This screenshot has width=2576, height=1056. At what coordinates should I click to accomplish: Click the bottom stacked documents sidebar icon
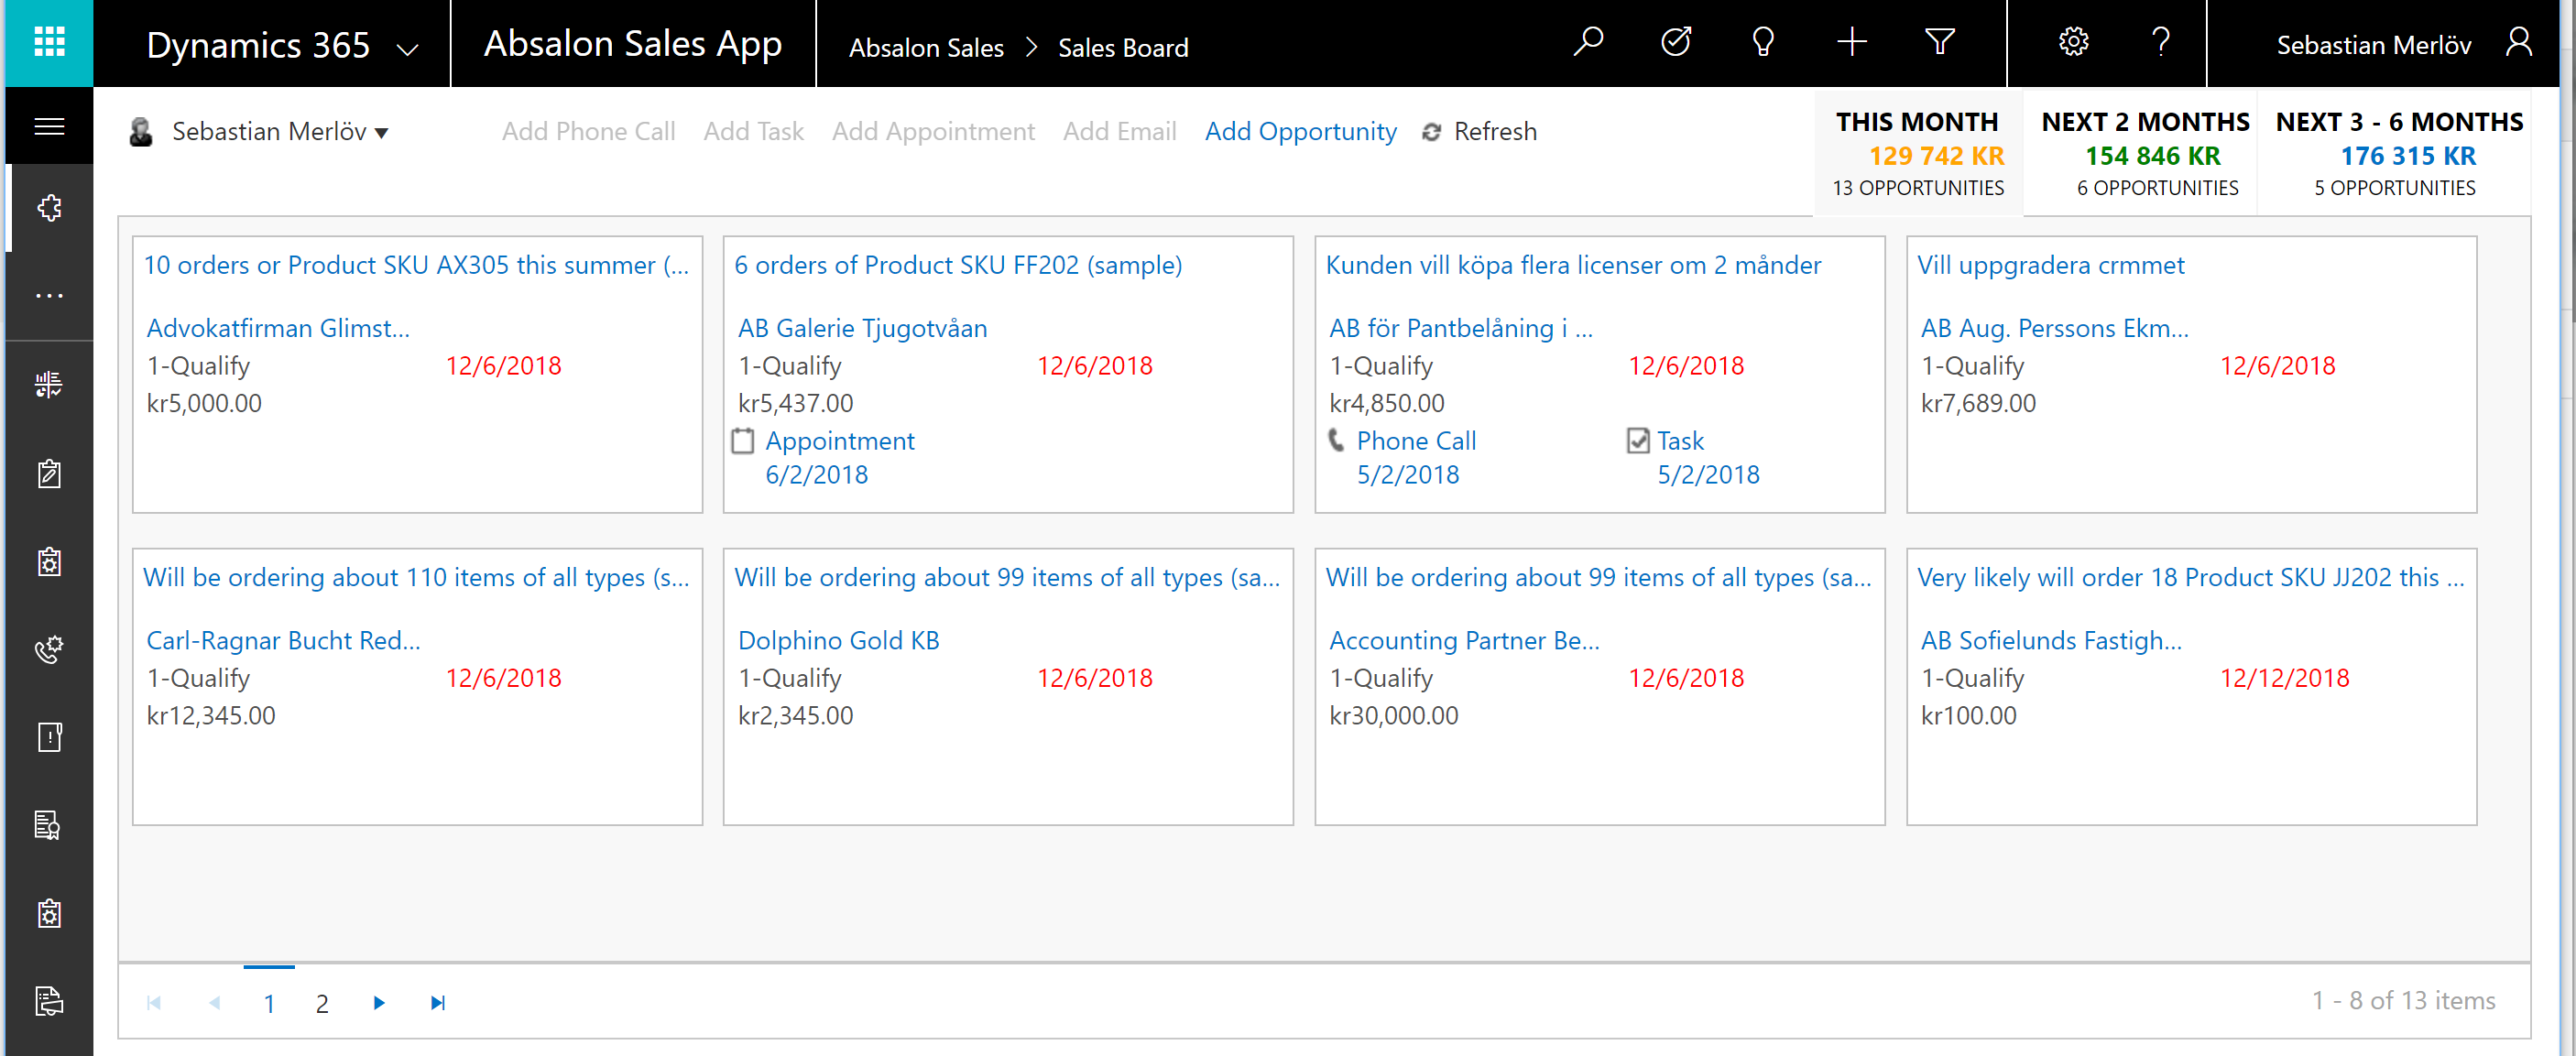point(49,1001)
